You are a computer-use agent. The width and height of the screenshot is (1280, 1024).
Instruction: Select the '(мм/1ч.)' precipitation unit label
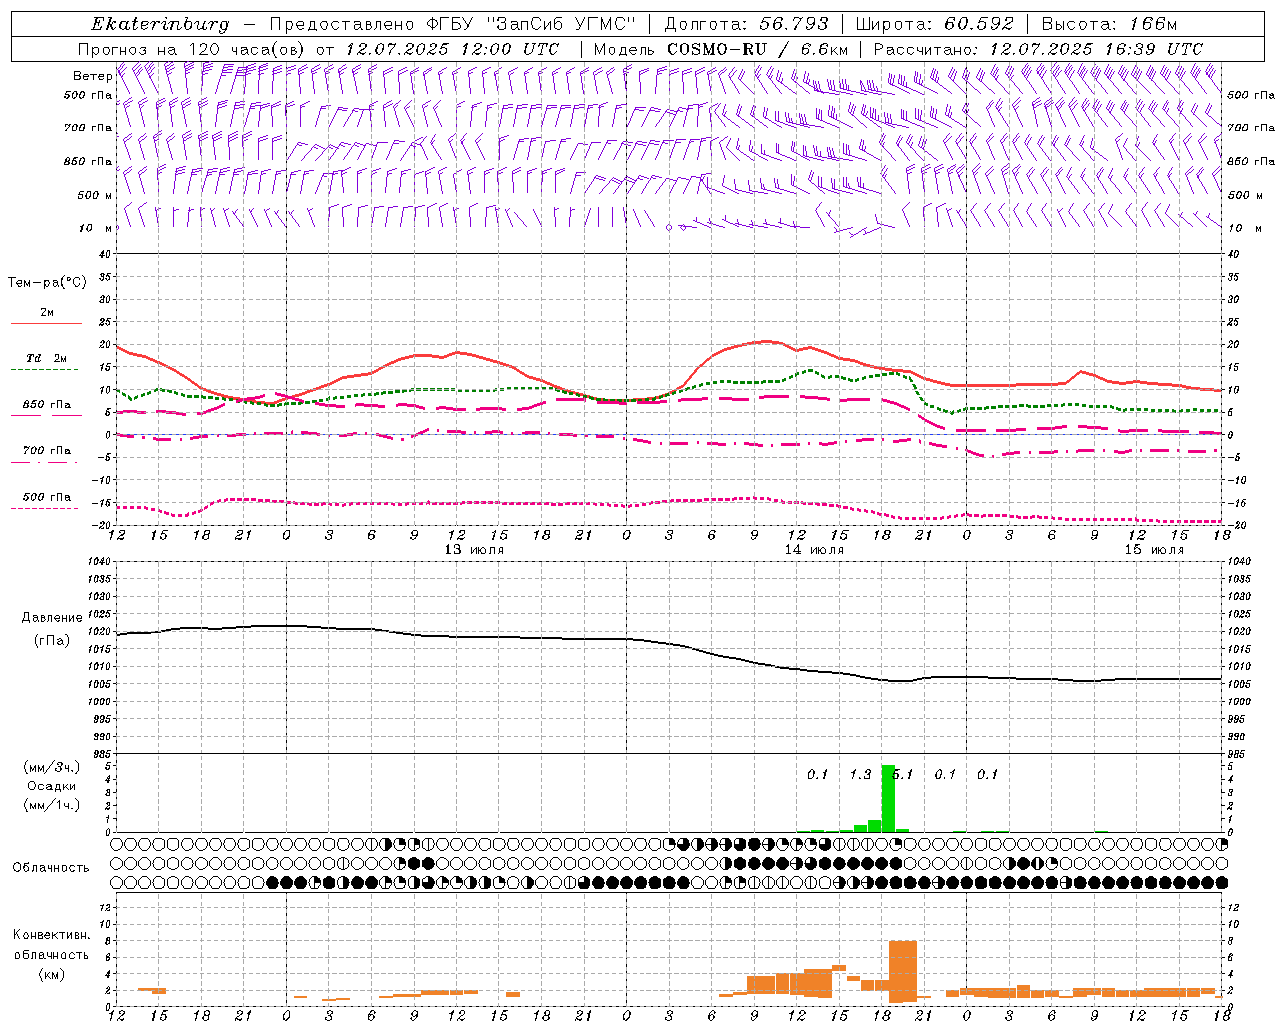tap(51, 805)
